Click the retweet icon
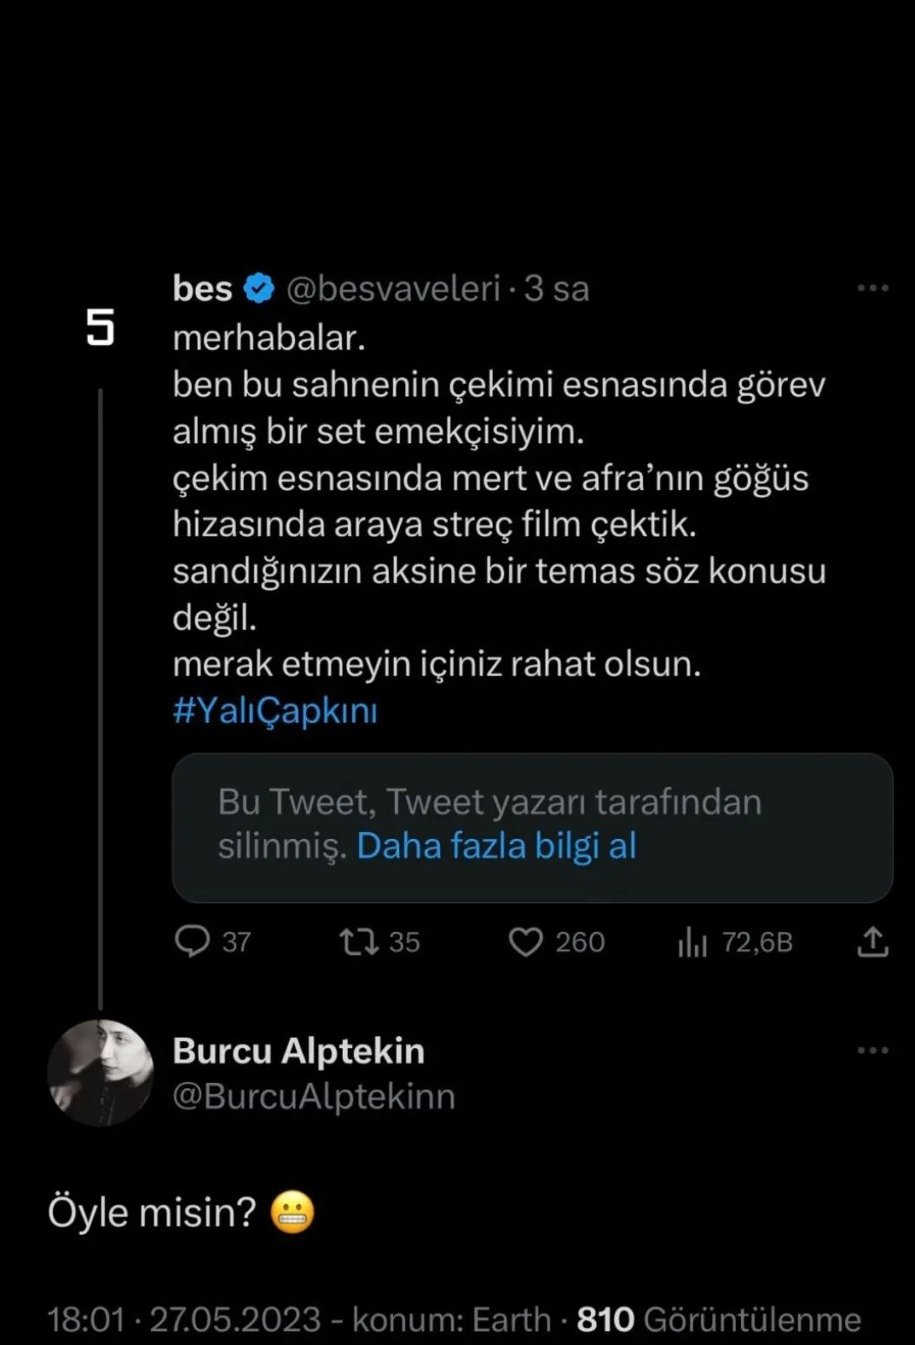Image resolution: width=915 pixels, height=1345 pixels. click(357, 941)
